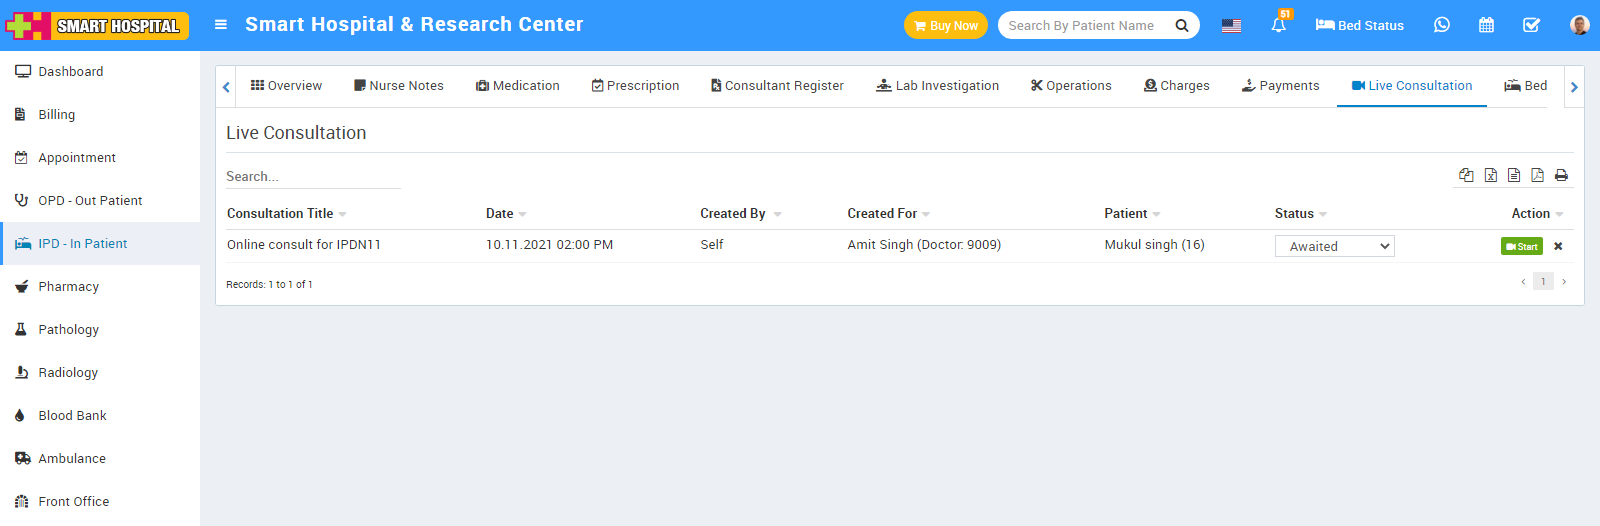Sort by Consultation Title column header
This screenshot has width=1600, height=526.
click(x=280, y=214)
